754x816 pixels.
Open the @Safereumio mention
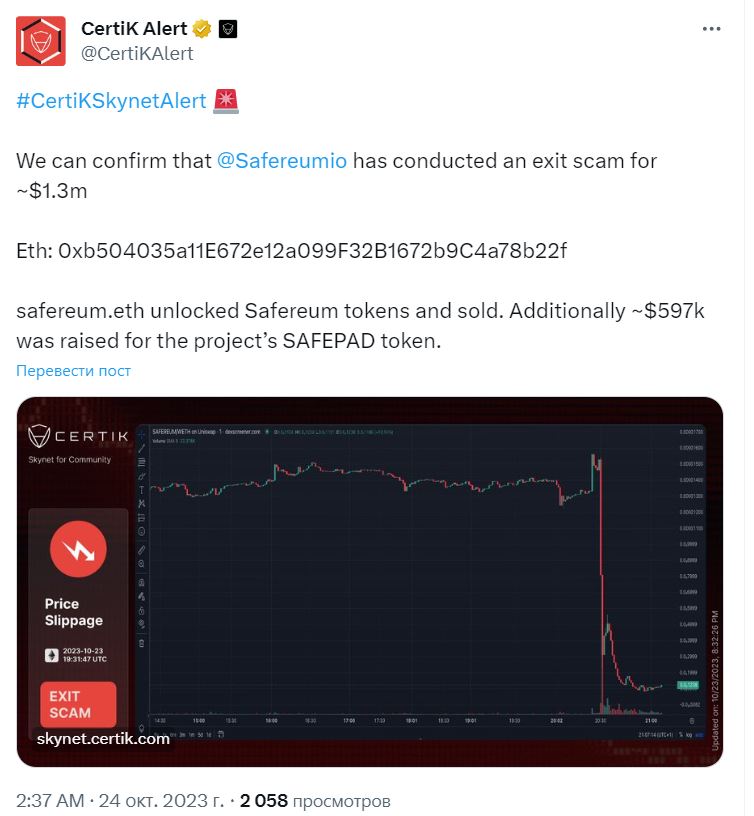tap(282, 161)
